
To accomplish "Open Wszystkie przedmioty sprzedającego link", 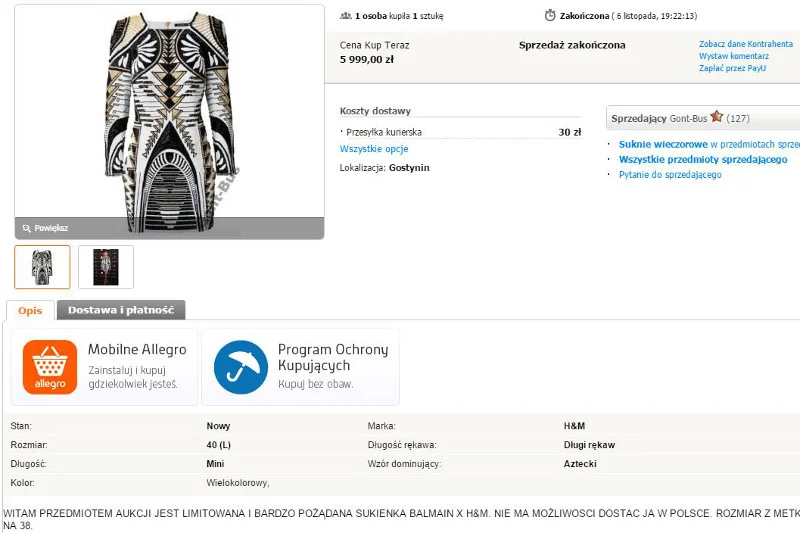I will coord(703,159).
